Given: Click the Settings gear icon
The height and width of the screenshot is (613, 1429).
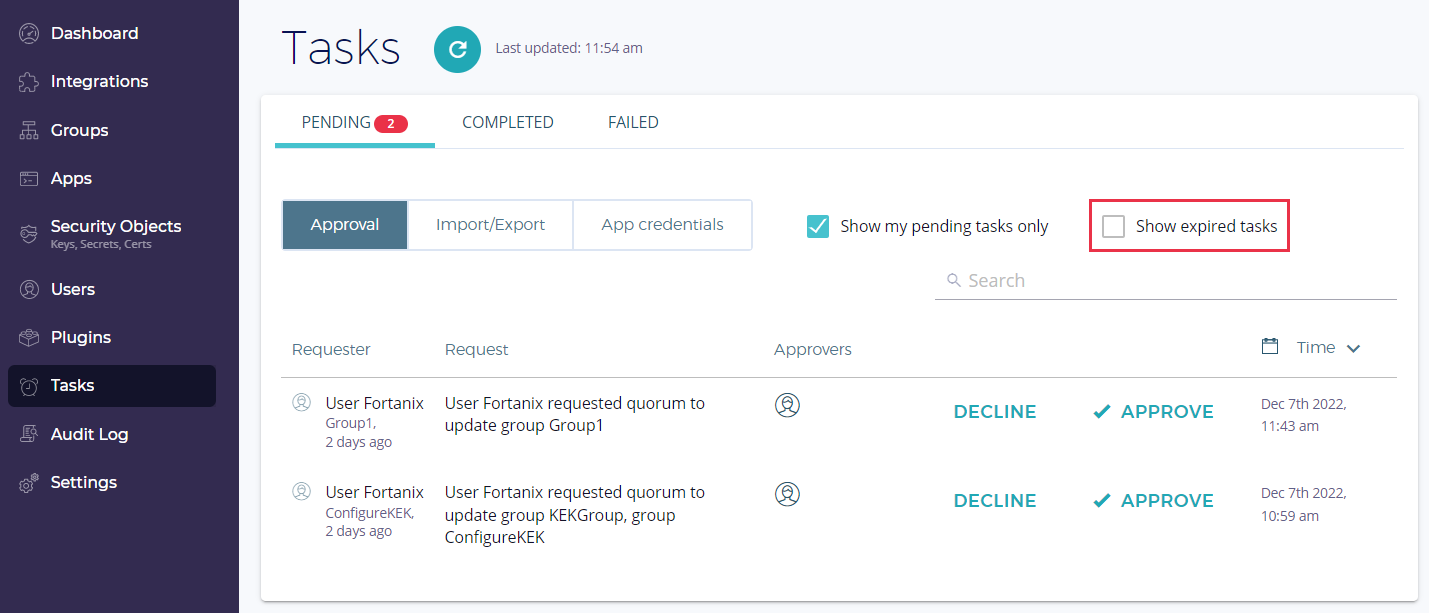Looking at the screenshot, I should pyautogui.click(x=30, y=483).
